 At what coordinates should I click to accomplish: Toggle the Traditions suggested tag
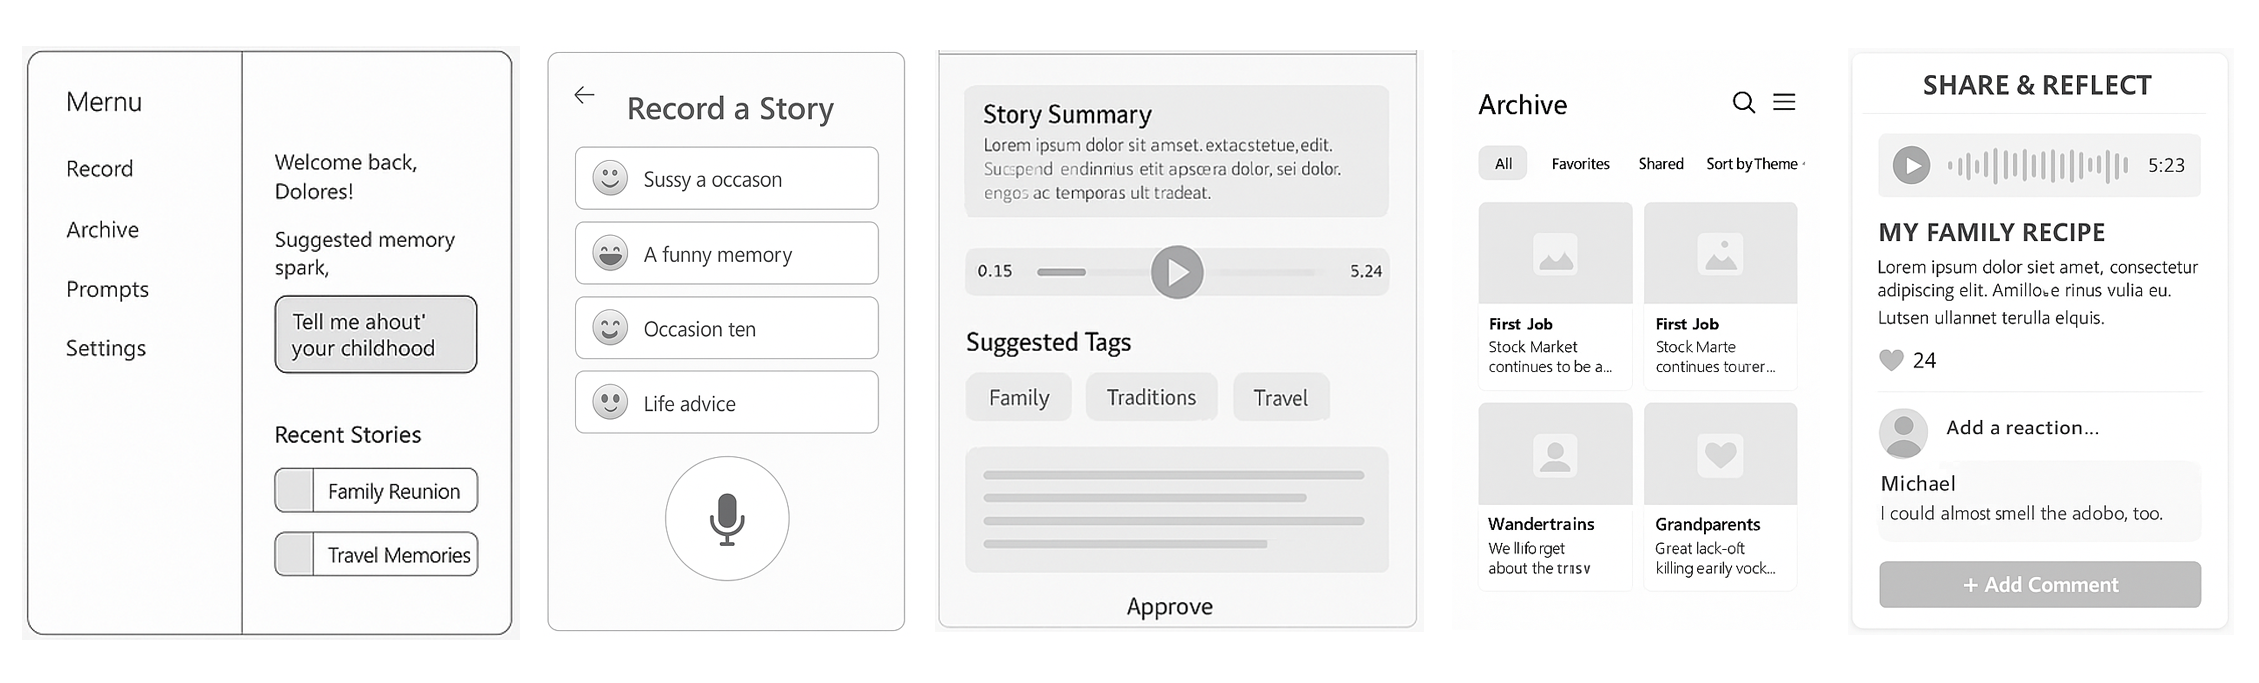click(1151, 397)
